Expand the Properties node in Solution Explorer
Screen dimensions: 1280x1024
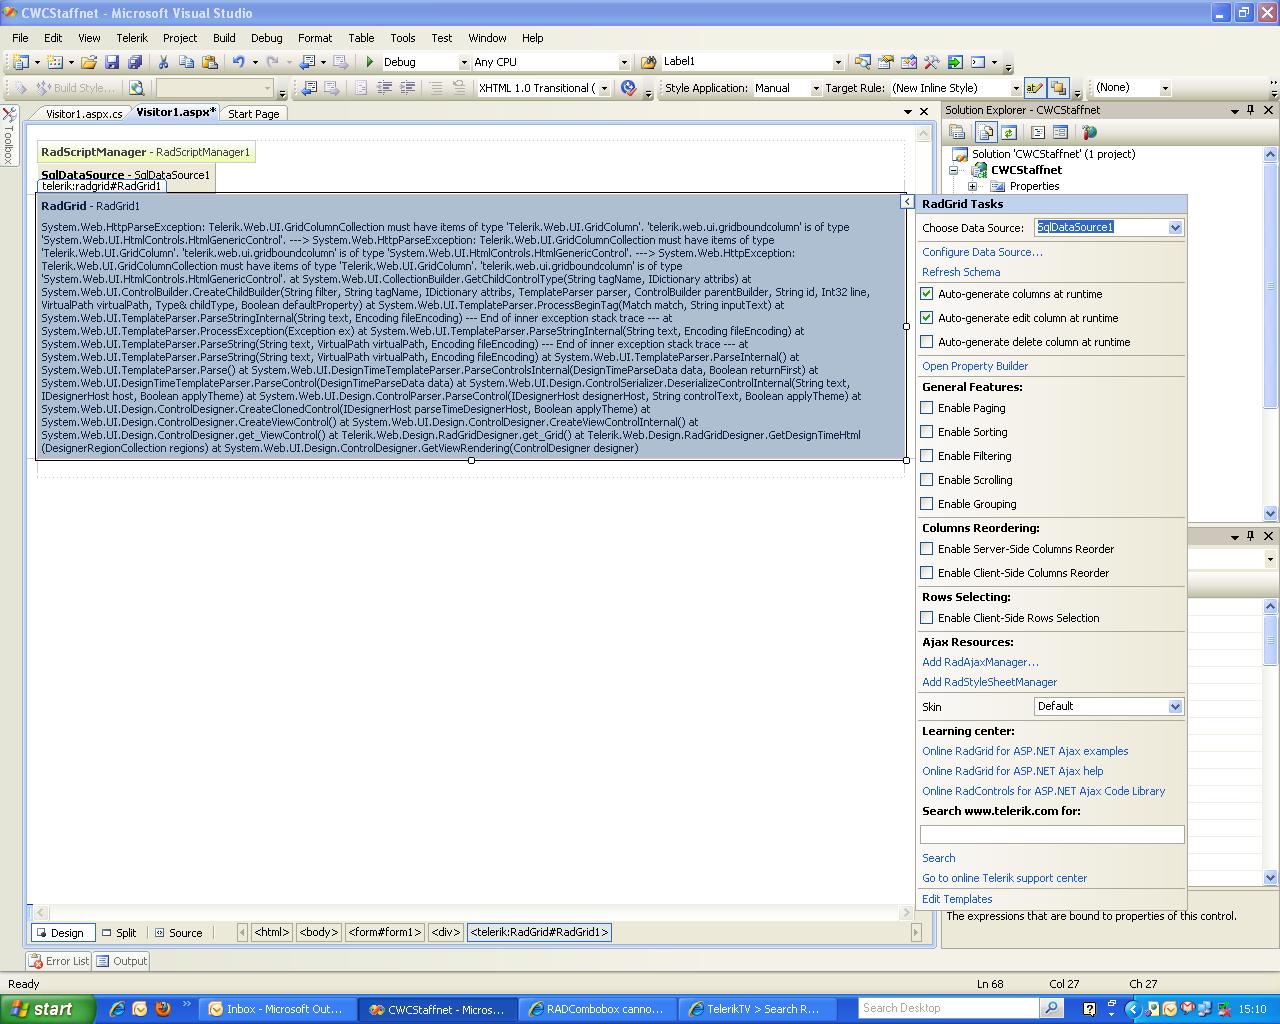point(972,186)
